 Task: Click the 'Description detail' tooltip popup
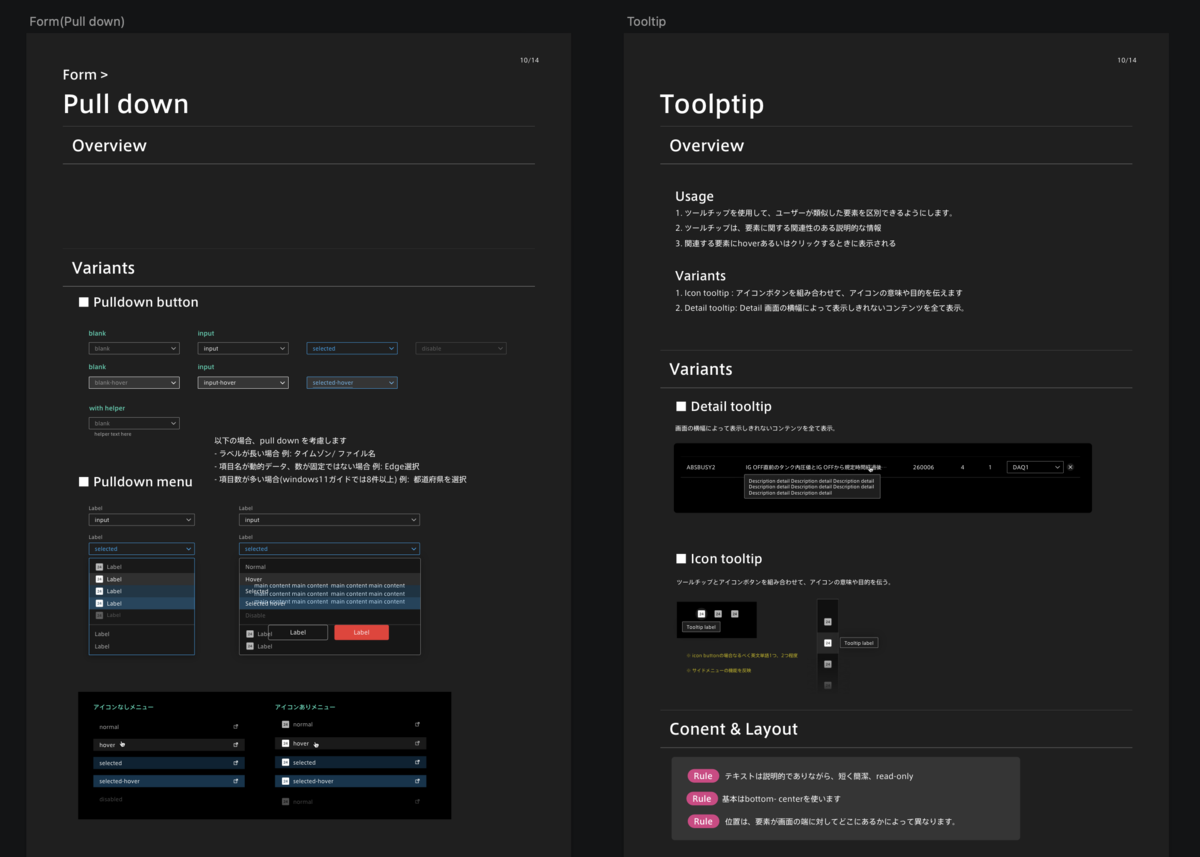pos(812,487)
